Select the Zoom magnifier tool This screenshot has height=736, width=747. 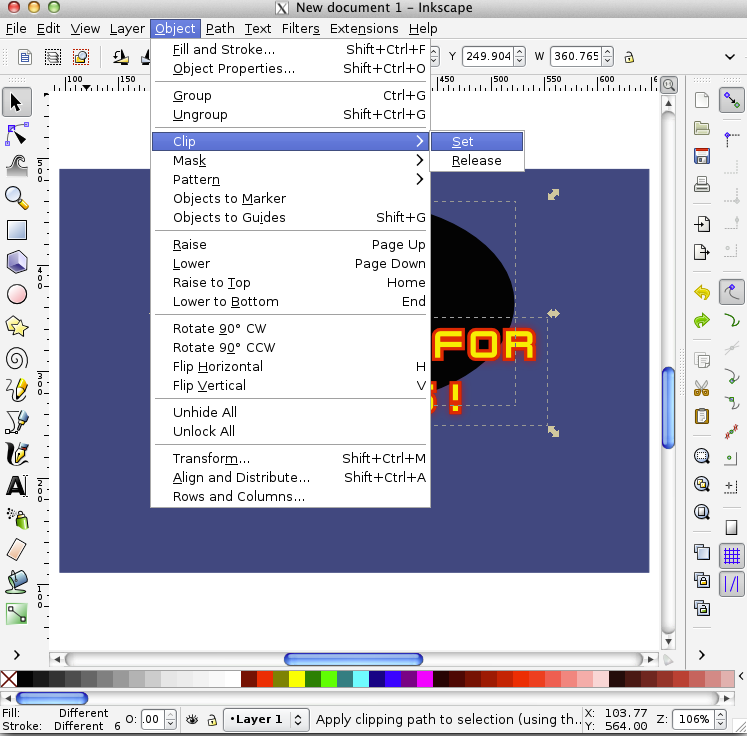[17, 197]
